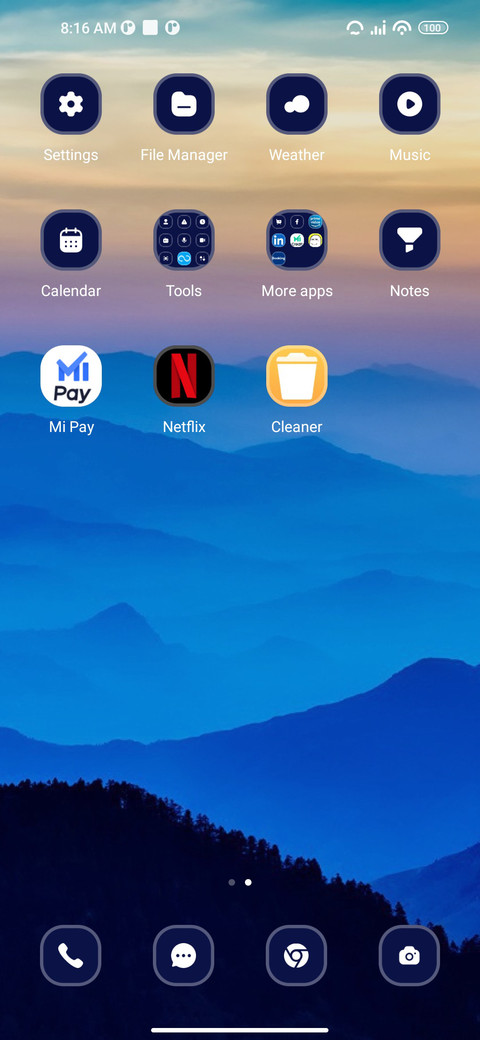Open the Weather app

coord(296,104)
